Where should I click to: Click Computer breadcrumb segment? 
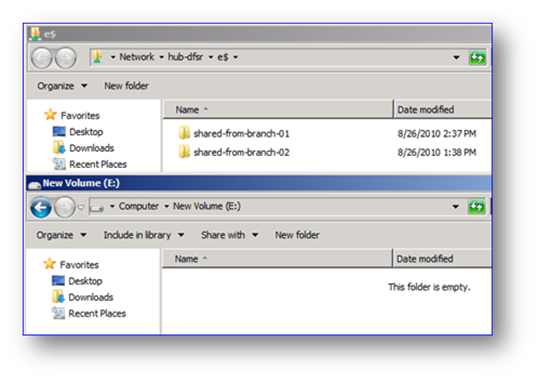point(139,206)
